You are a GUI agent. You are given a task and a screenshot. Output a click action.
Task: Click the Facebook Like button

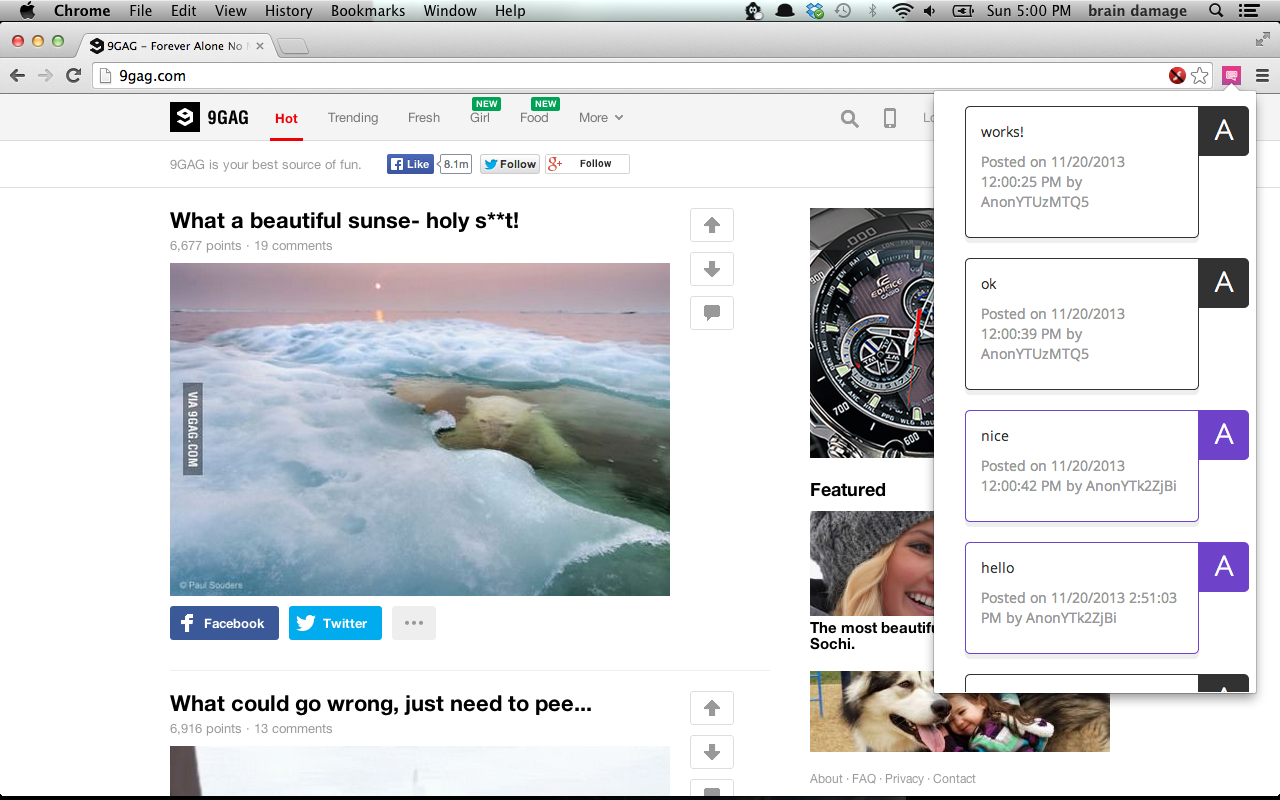click(x=410, y=164)
